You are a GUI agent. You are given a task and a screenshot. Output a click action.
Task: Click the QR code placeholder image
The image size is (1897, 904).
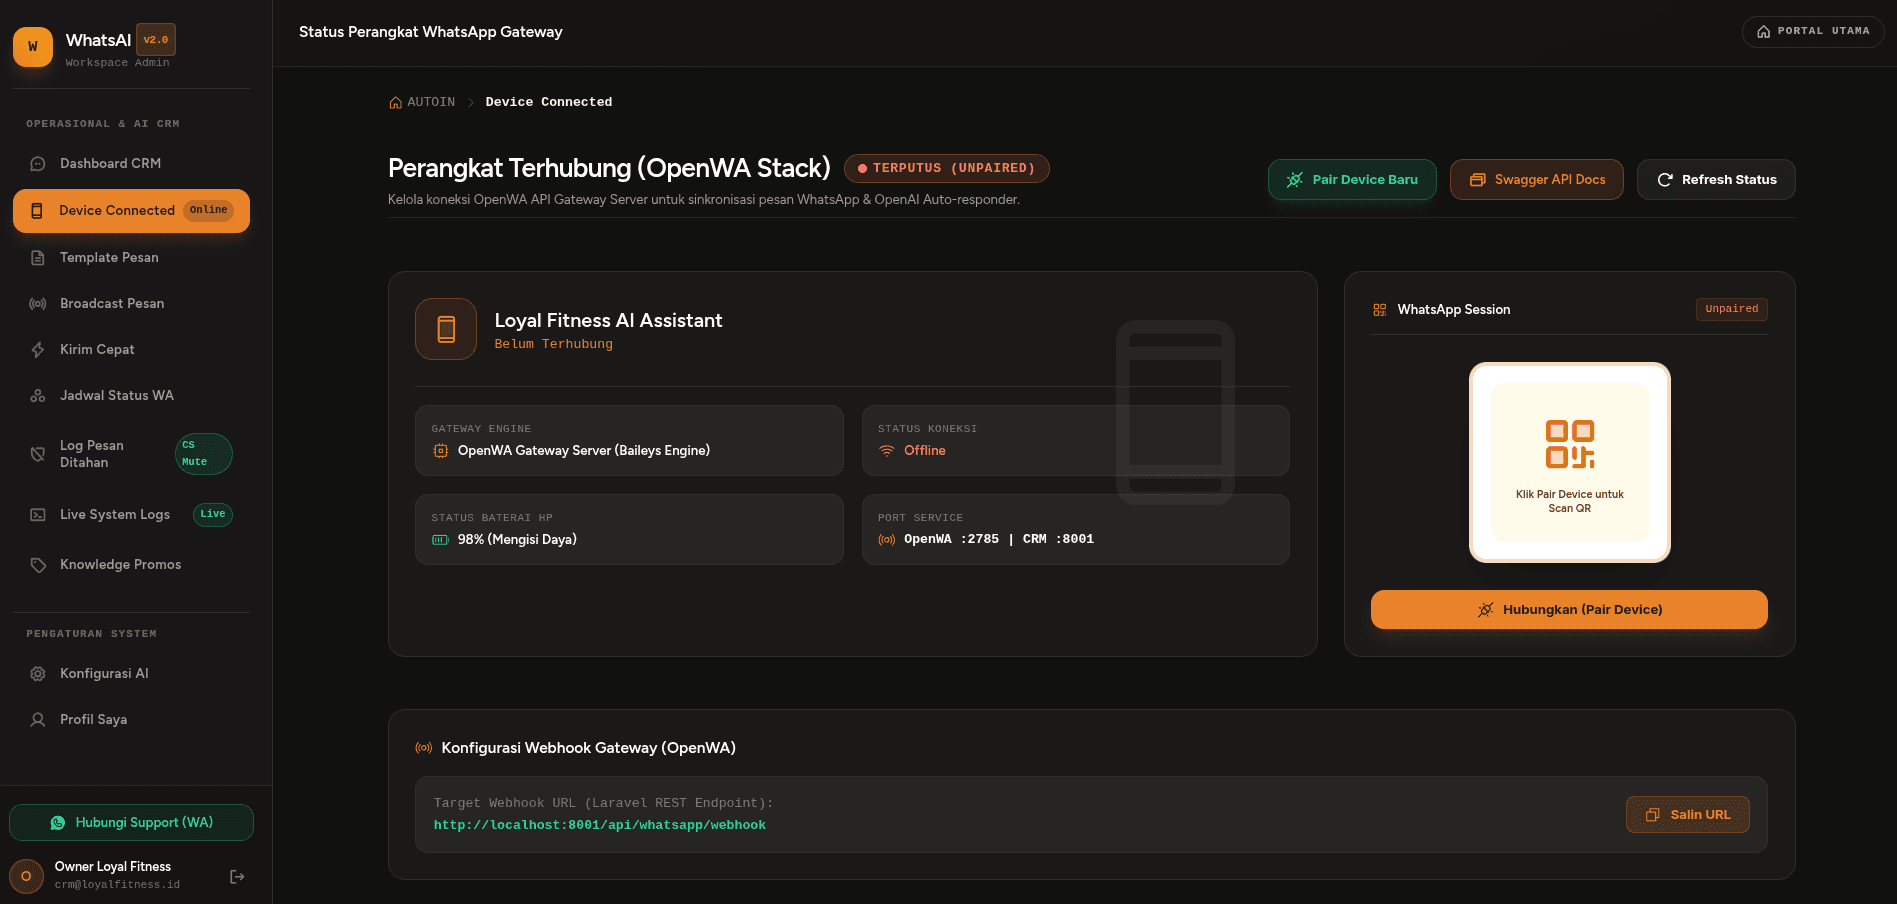[1570, 462]
